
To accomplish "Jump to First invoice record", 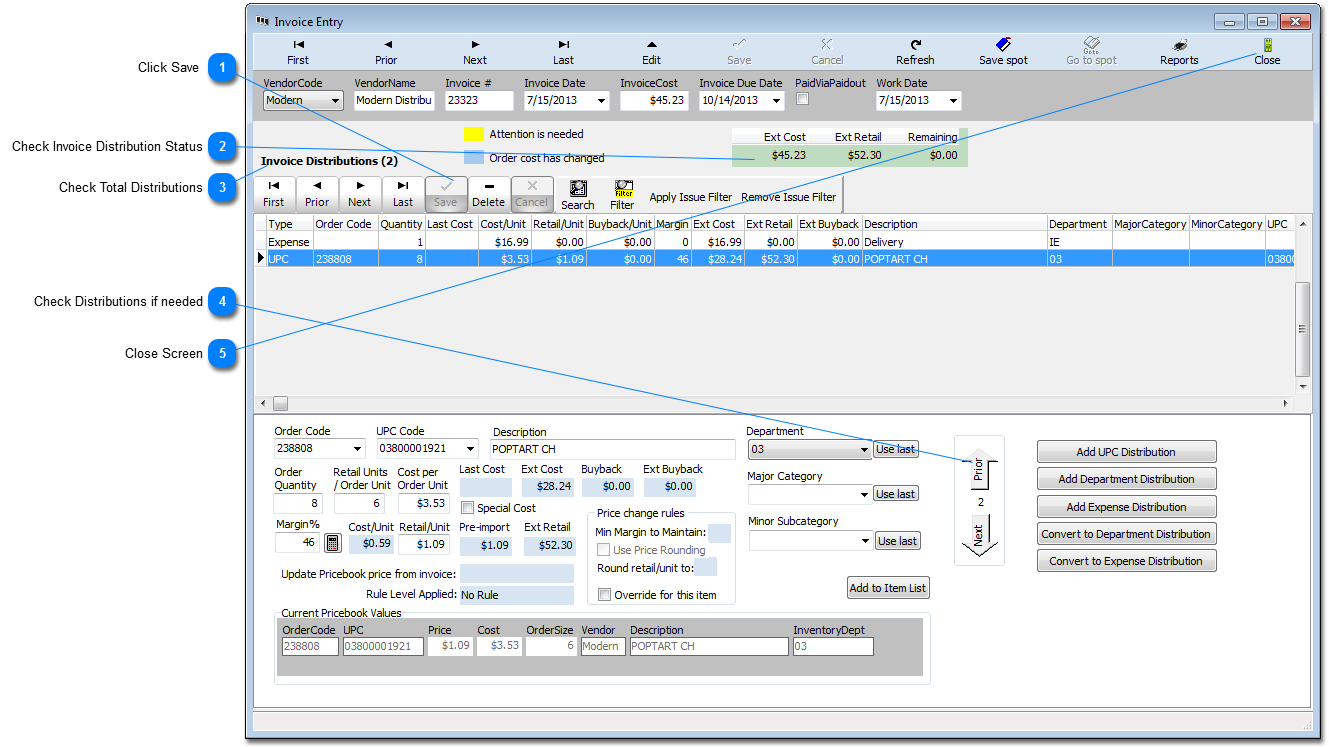I will pyautogui.click(x=297, y=50).
